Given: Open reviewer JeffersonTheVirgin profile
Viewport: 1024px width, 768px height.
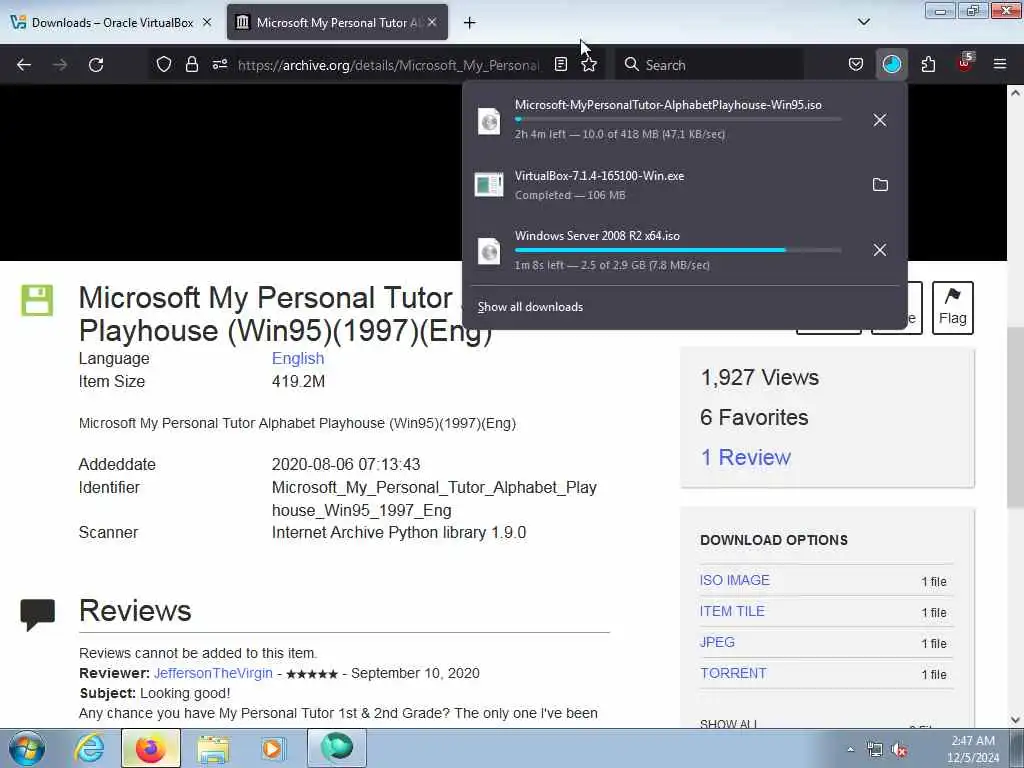Looking at the screenshot, I should (x=213, y=673).
